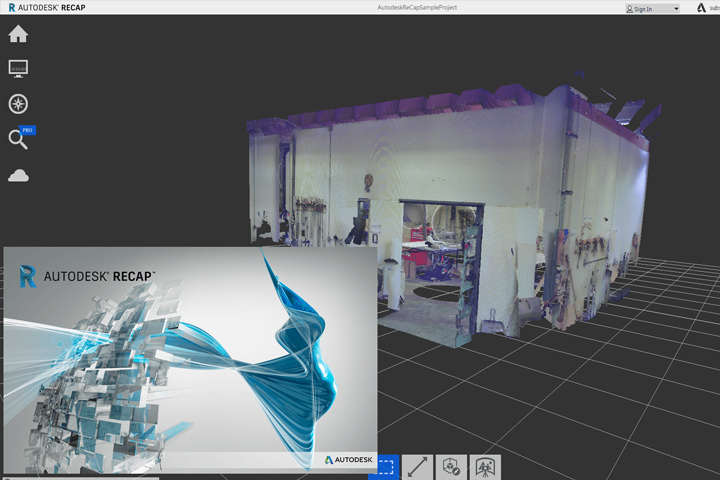This screenshot has height=480, width=720.
Task: Open the Navigation compass icon
Action: point(18,104)
